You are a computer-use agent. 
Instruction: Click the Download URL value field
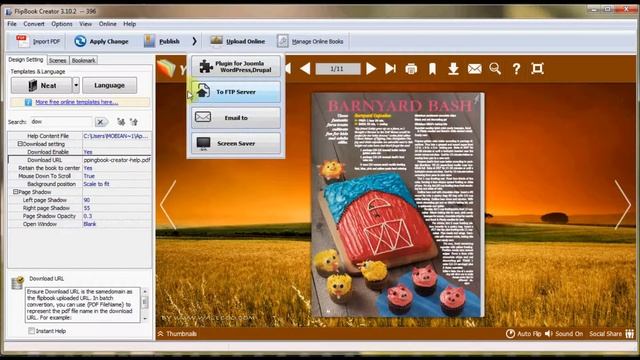coord(117,160)
